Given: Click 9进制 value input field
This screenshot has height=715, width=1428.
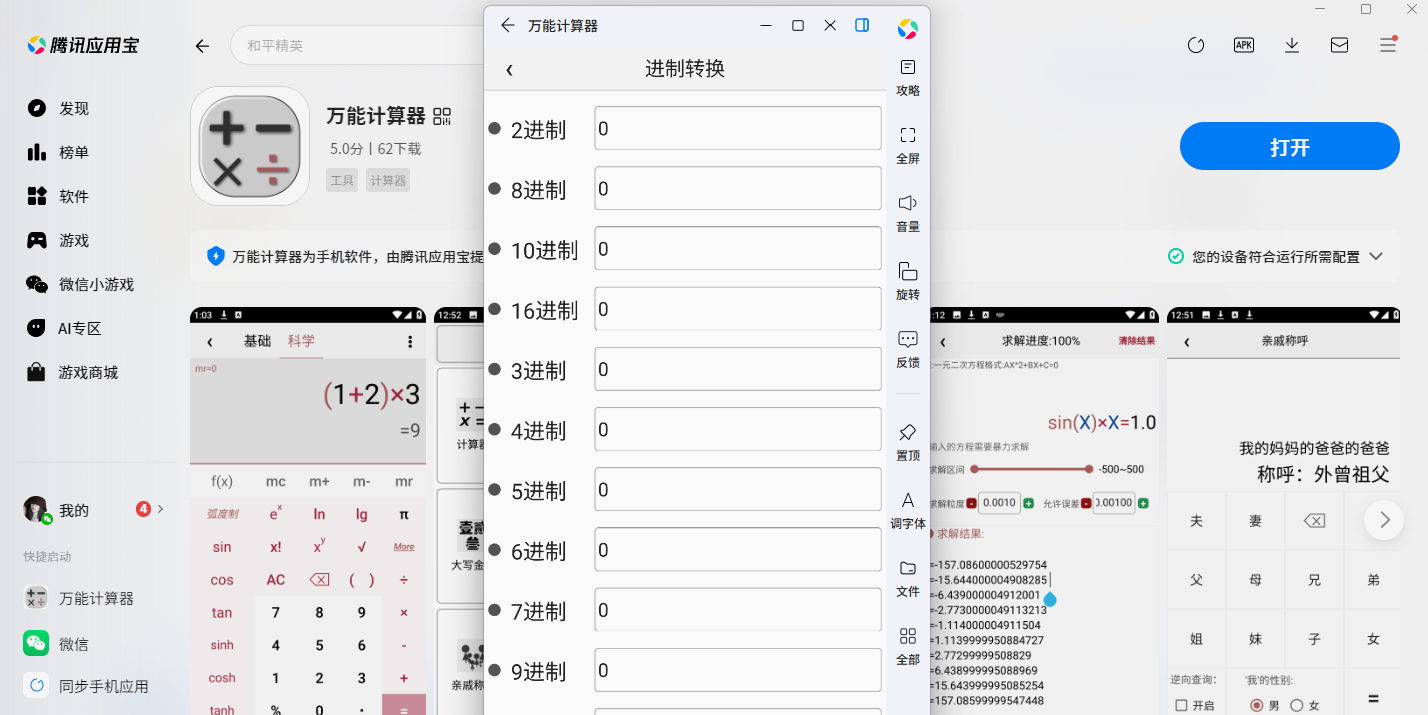Looking at the screenshot, I should coord(738,670).
